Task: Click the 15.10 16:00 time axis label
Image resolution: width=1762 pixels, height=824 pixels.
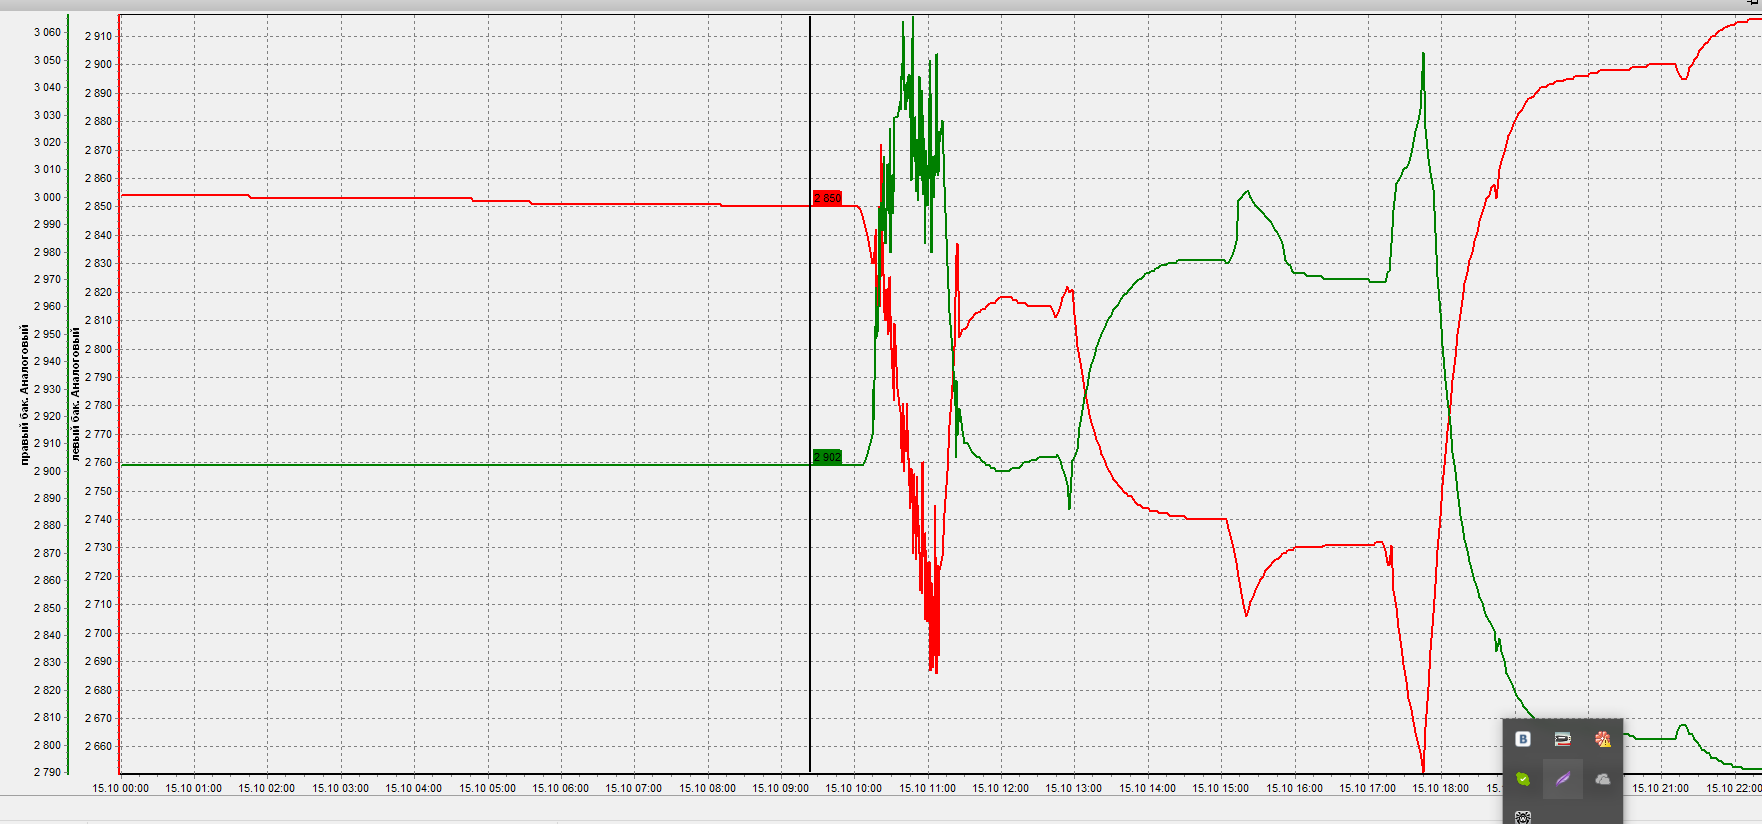Action: pyautogui.click(x=1294, y=788)
